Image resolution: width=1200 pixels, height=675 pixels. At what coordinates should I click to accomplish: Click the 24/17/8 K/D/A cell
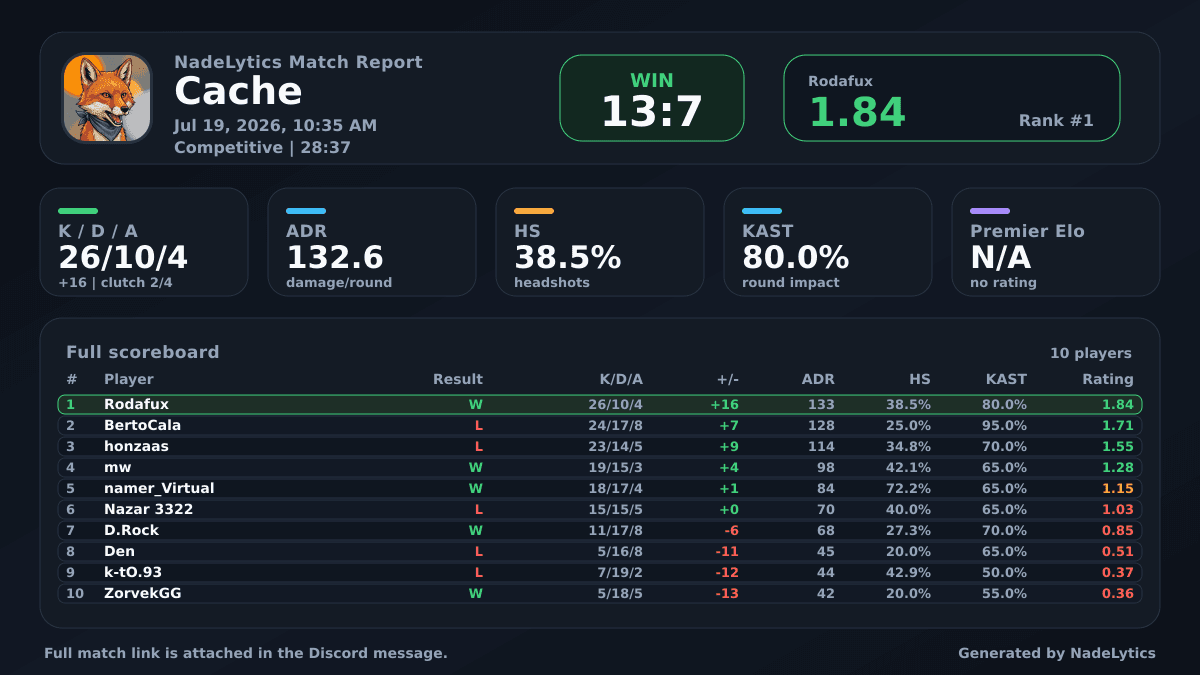pyautogui.click(x=616, y=426)
